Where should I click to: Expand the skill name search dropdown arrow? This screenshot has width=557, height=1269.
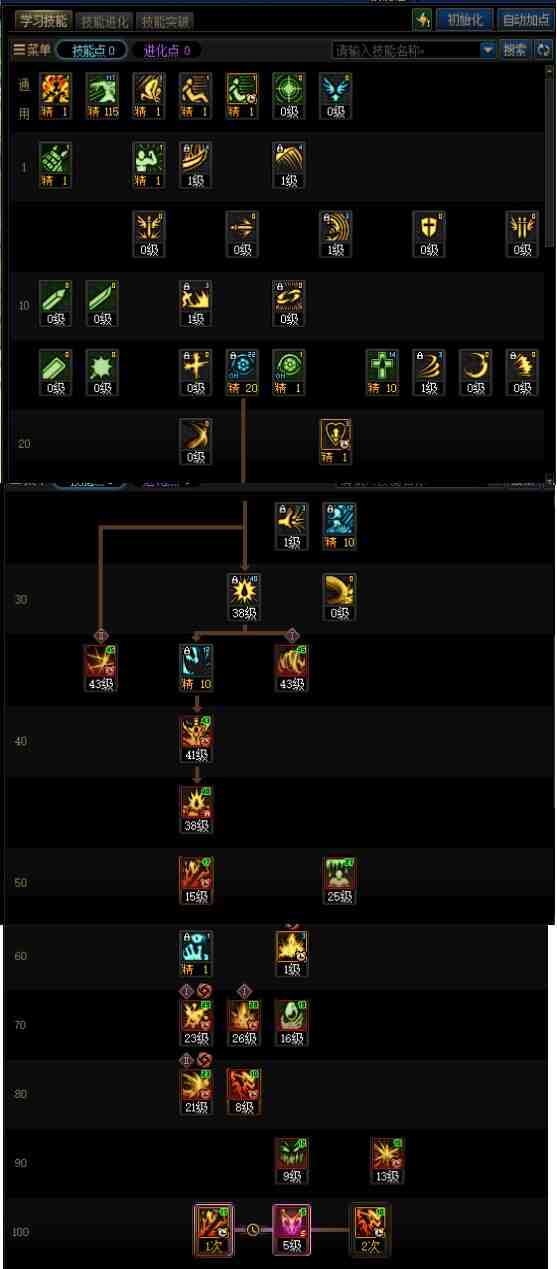487,50
